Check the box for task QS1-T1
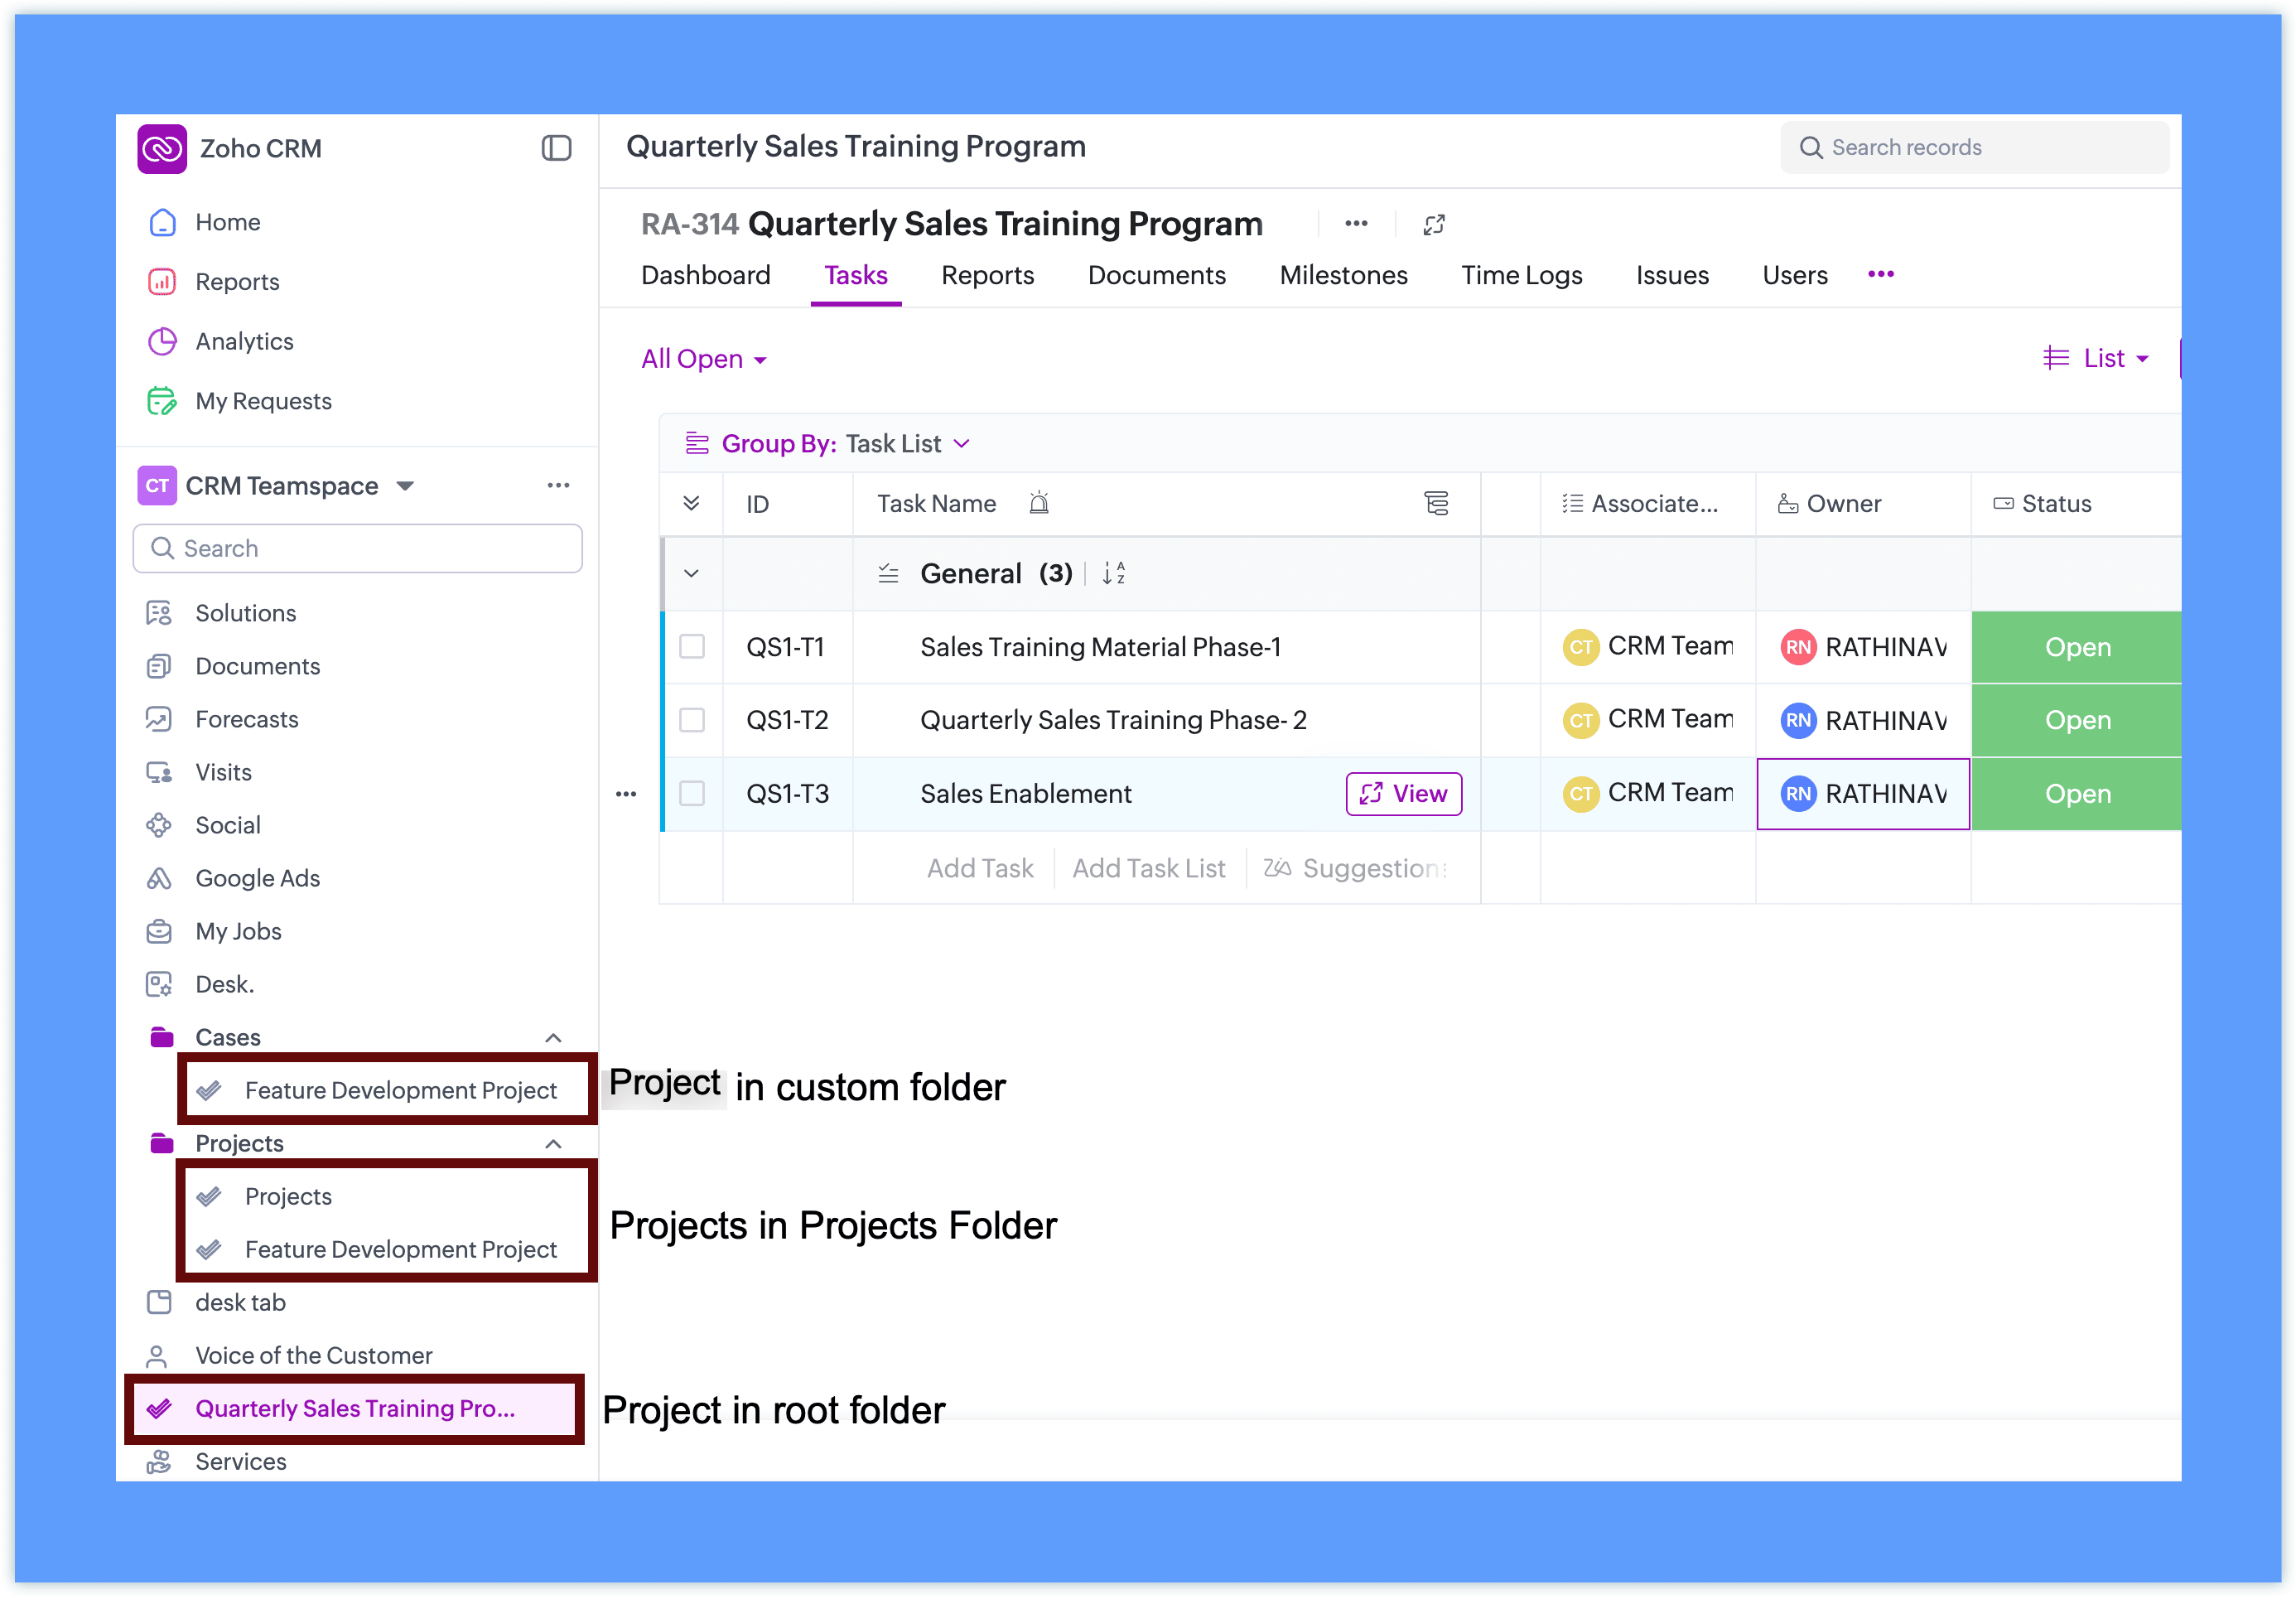Image resolution: width=2296 pixels, height=1604 pixels. point(692,646)
